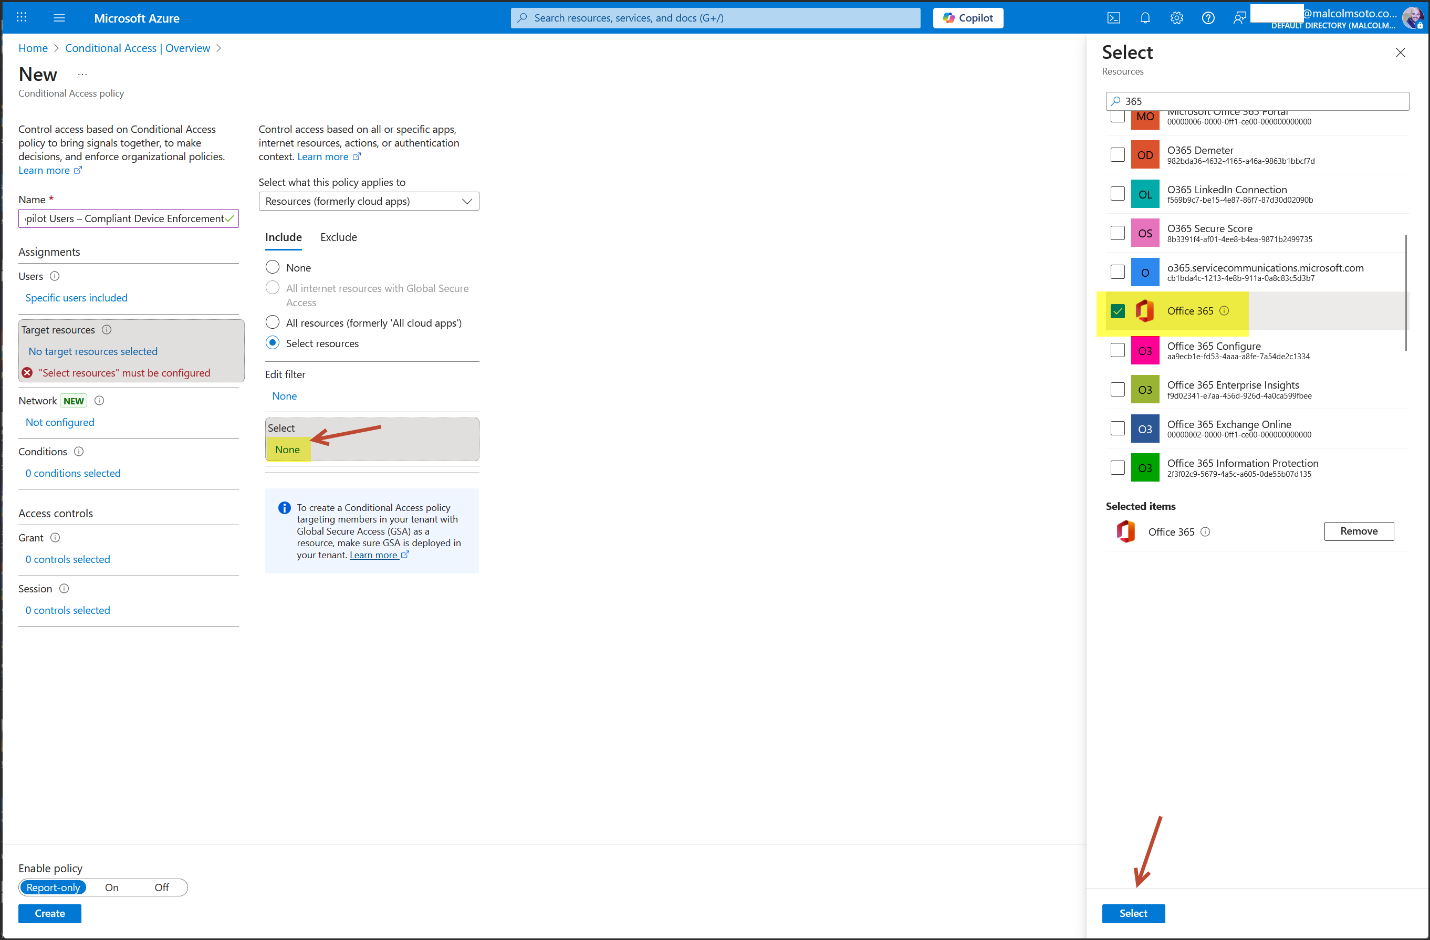The height and width of the screenshot is (940, 1430).
Task: Open Cloud Shell from the top bar
Action: 1113,18
